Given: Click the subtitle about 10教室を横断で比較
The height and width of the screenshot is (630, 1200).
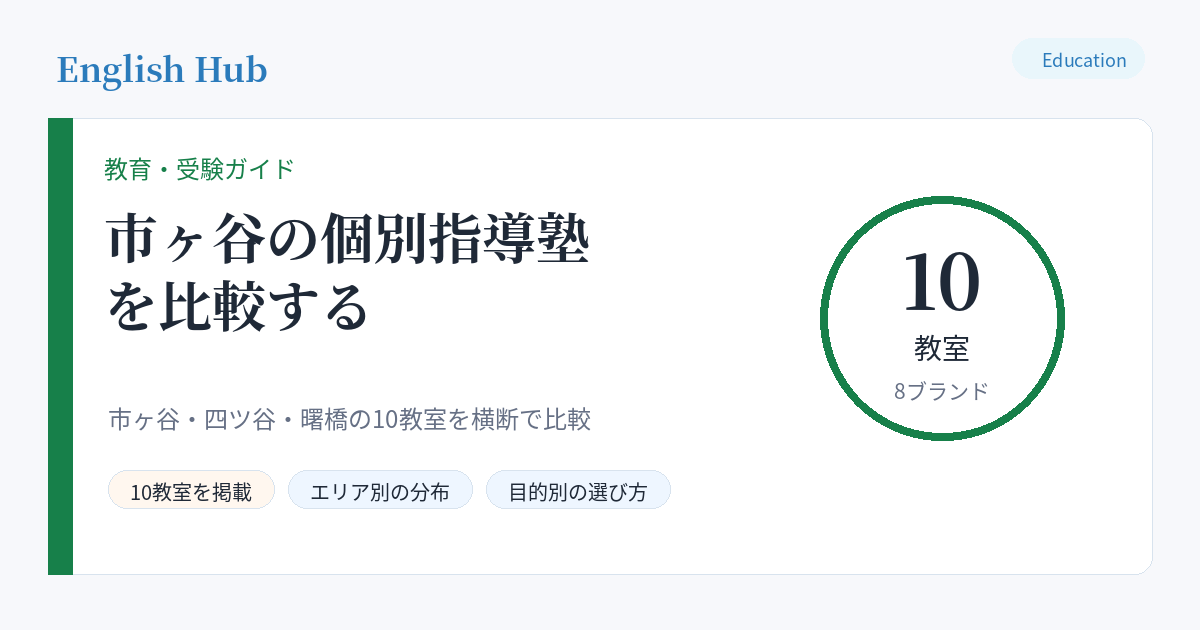Looking at the screenshot, I should tap(349, 419).
